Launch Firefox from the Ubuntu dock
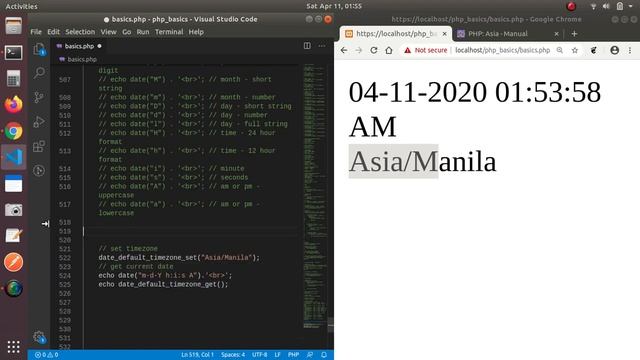 click(13, 104)
